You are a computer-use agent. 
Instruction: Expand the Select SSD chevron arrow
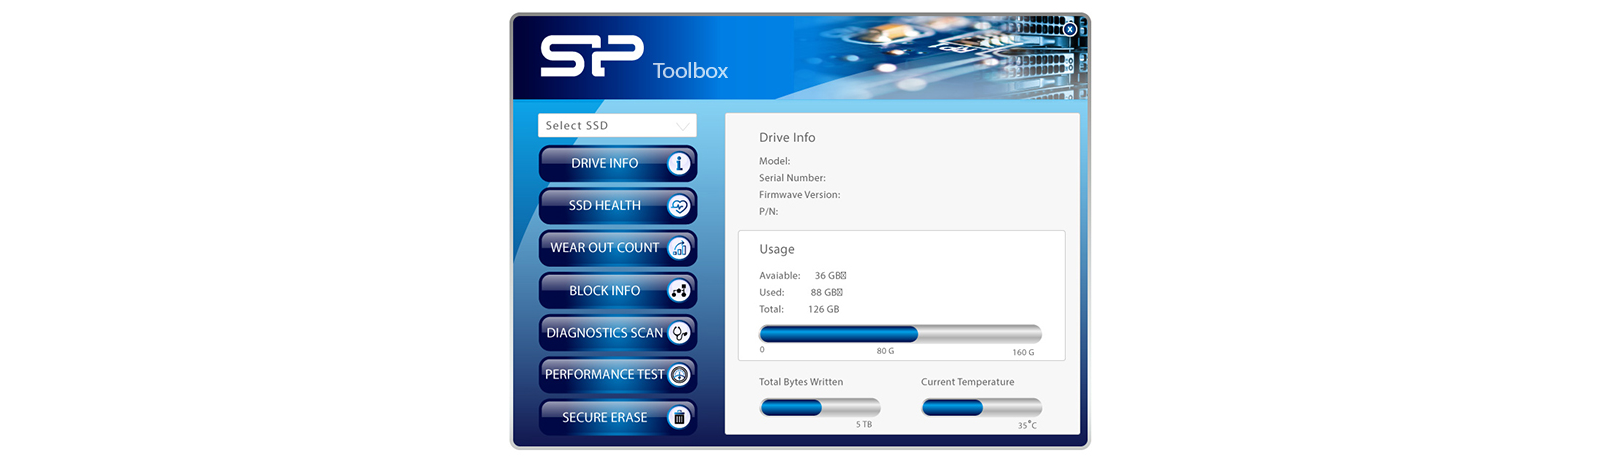click(x=682, y=126)
